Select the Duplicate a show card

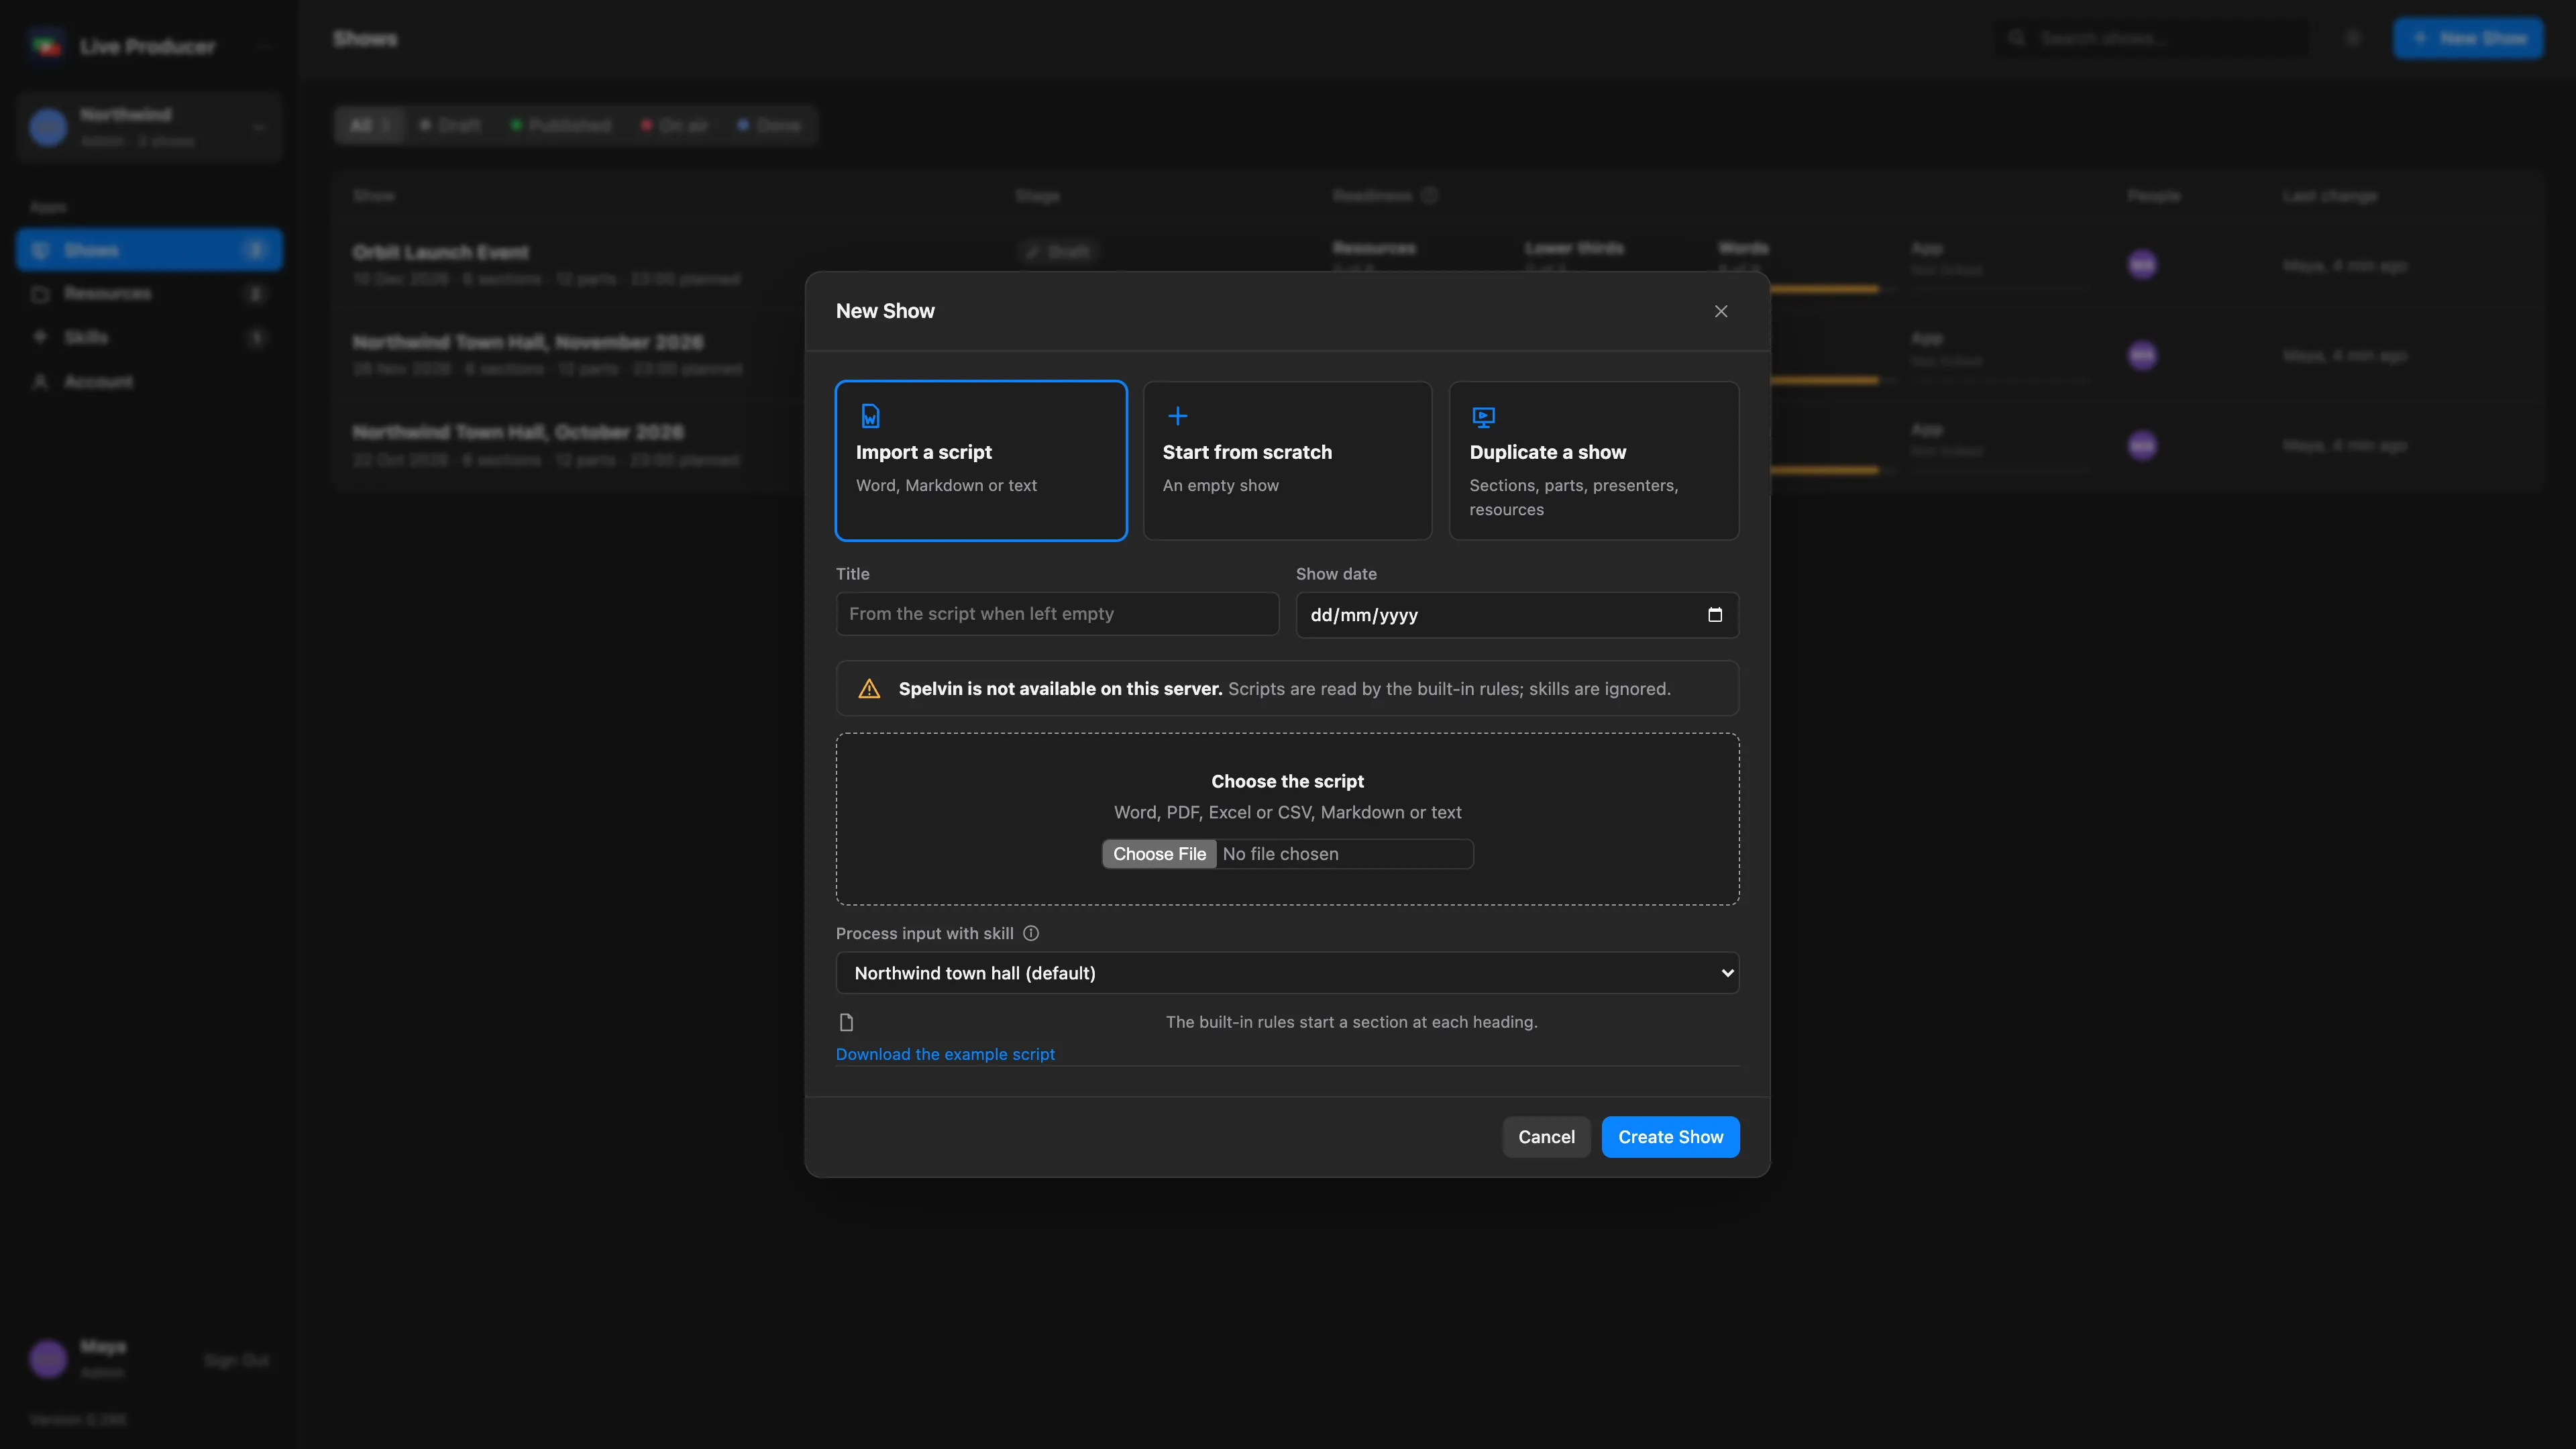(x=1594, y=460)
